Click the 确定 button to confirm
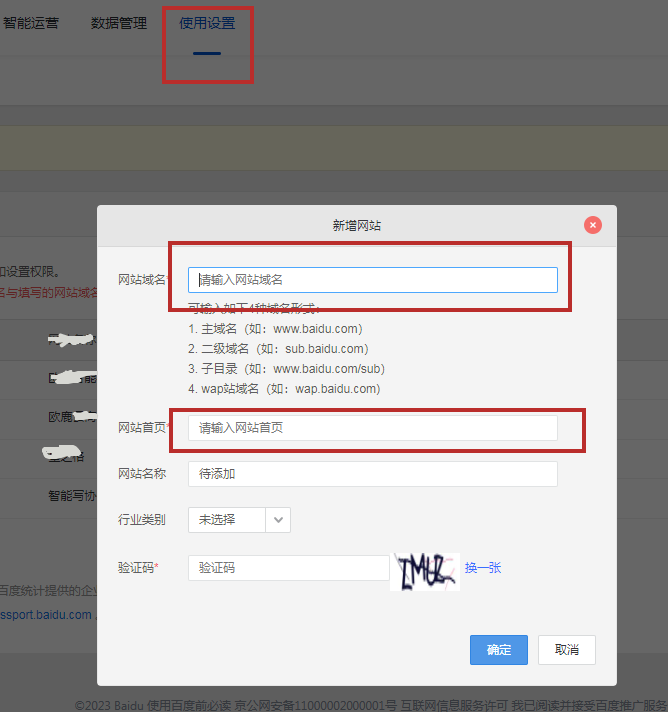This screenshot has height=712, width=668. 498,650
